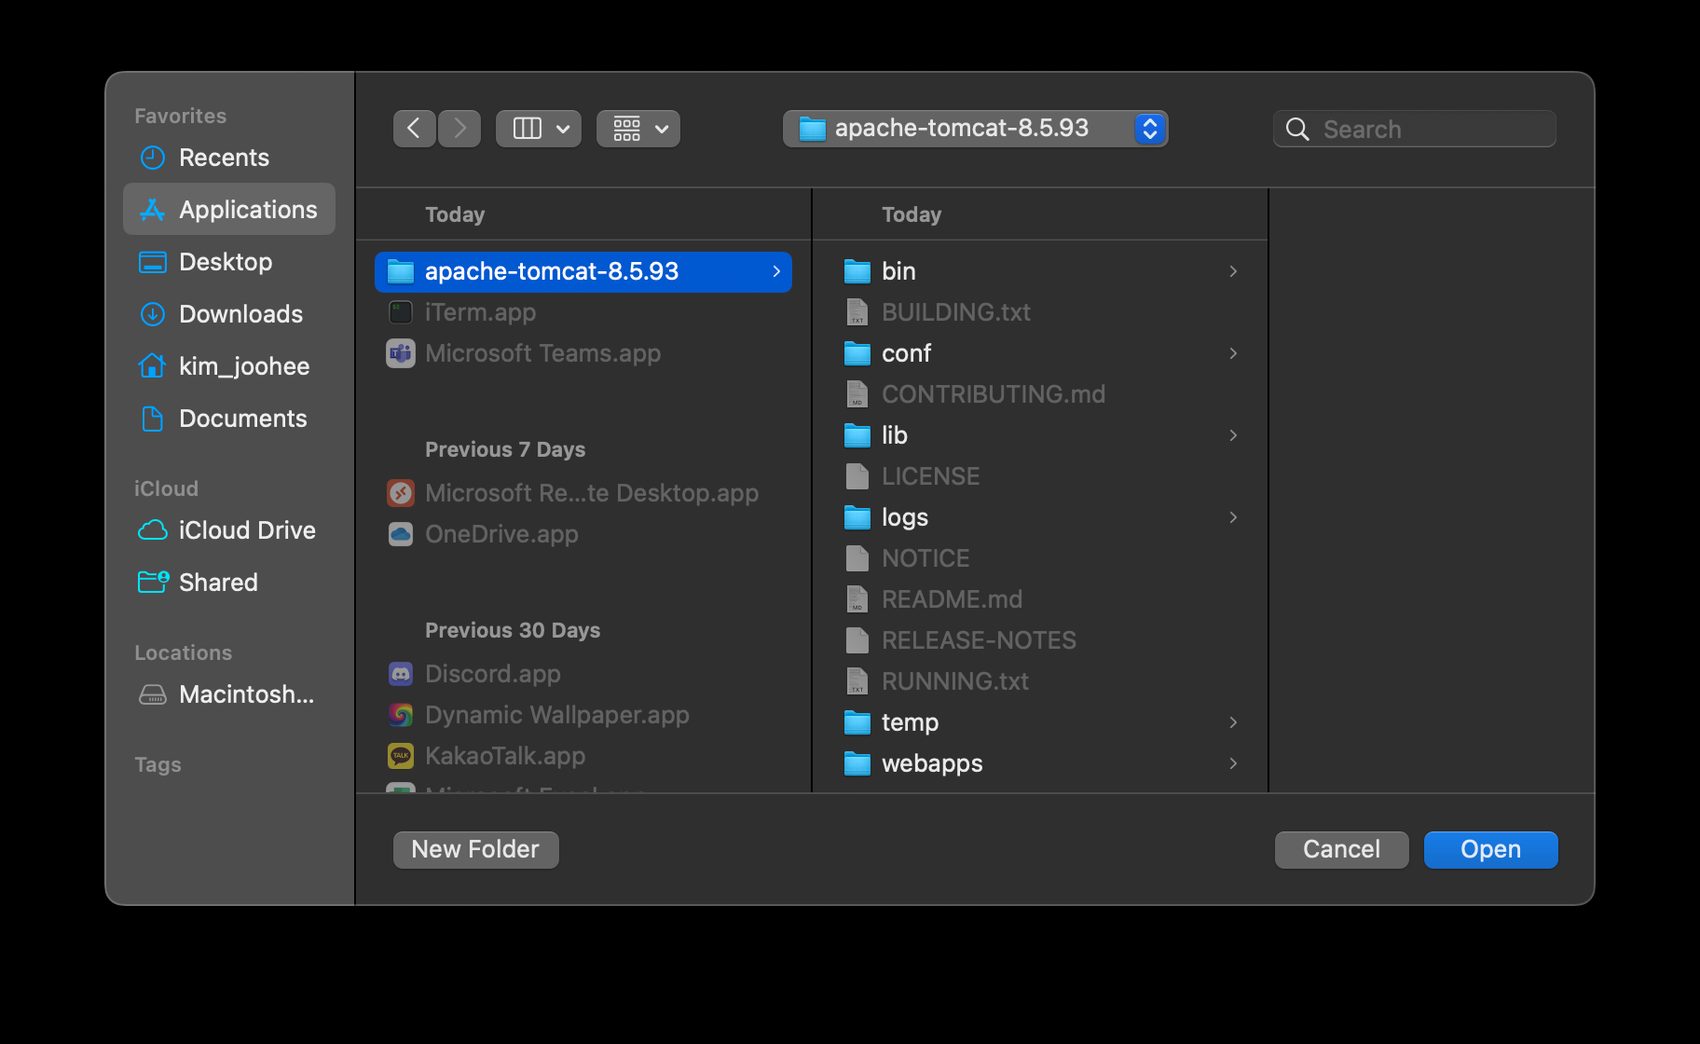
Task: Select Recents in the sidebar
Action: point(223,158)
